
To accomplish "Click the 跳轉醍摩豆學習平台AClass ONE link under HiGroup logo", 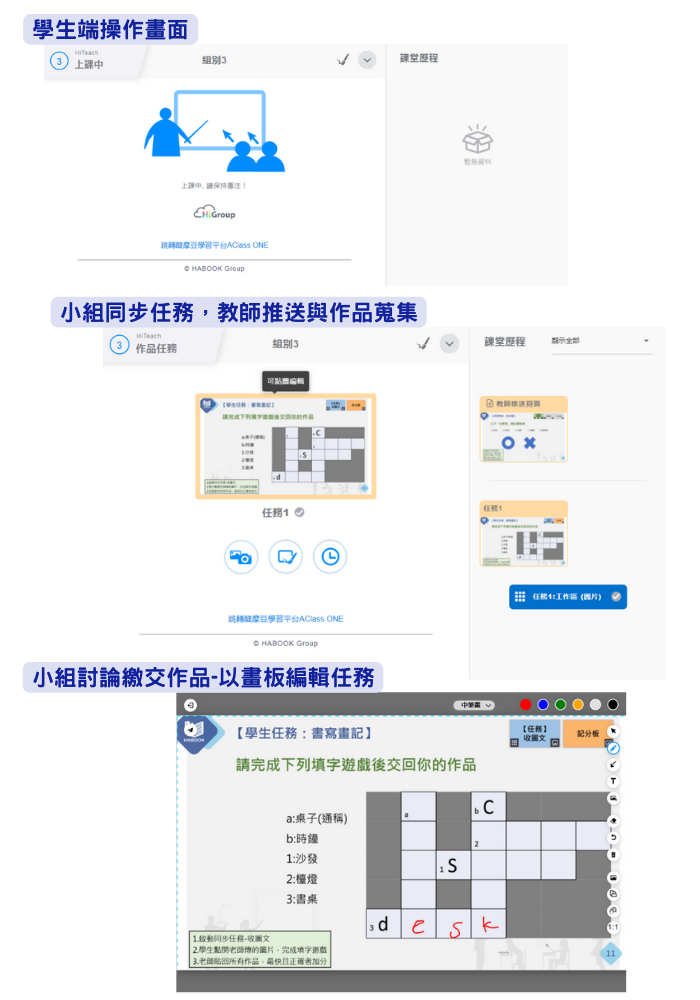I will click(x=214, y=245).
